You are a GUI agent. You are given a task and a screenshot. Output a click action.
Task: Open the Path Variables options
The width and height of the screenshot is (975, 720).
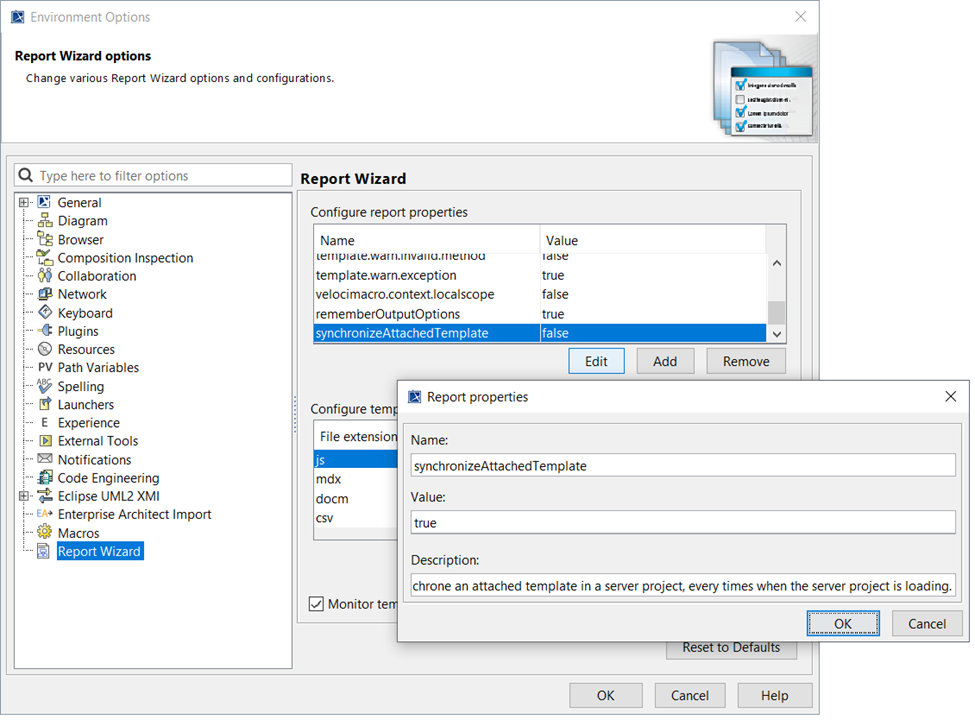tap(98, 367)
